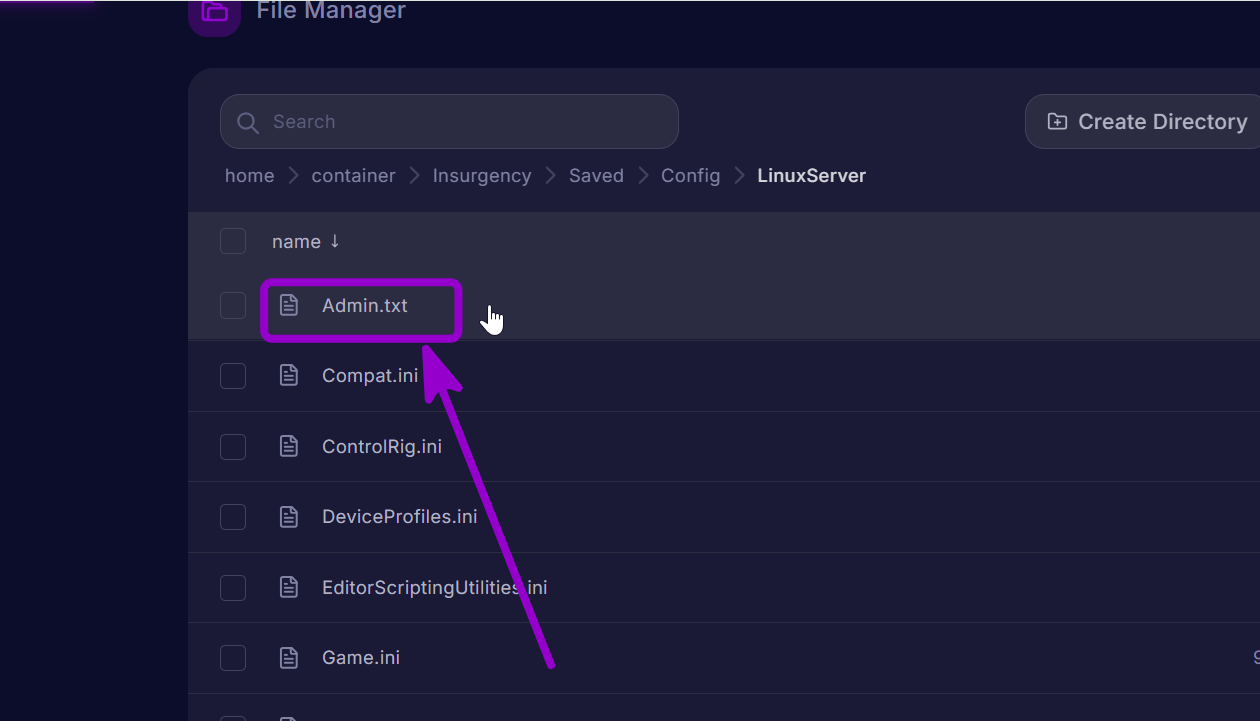This screenshot has height=721, width=1260.
Task: Open the Game.ini file
Action: pos(361,657)
